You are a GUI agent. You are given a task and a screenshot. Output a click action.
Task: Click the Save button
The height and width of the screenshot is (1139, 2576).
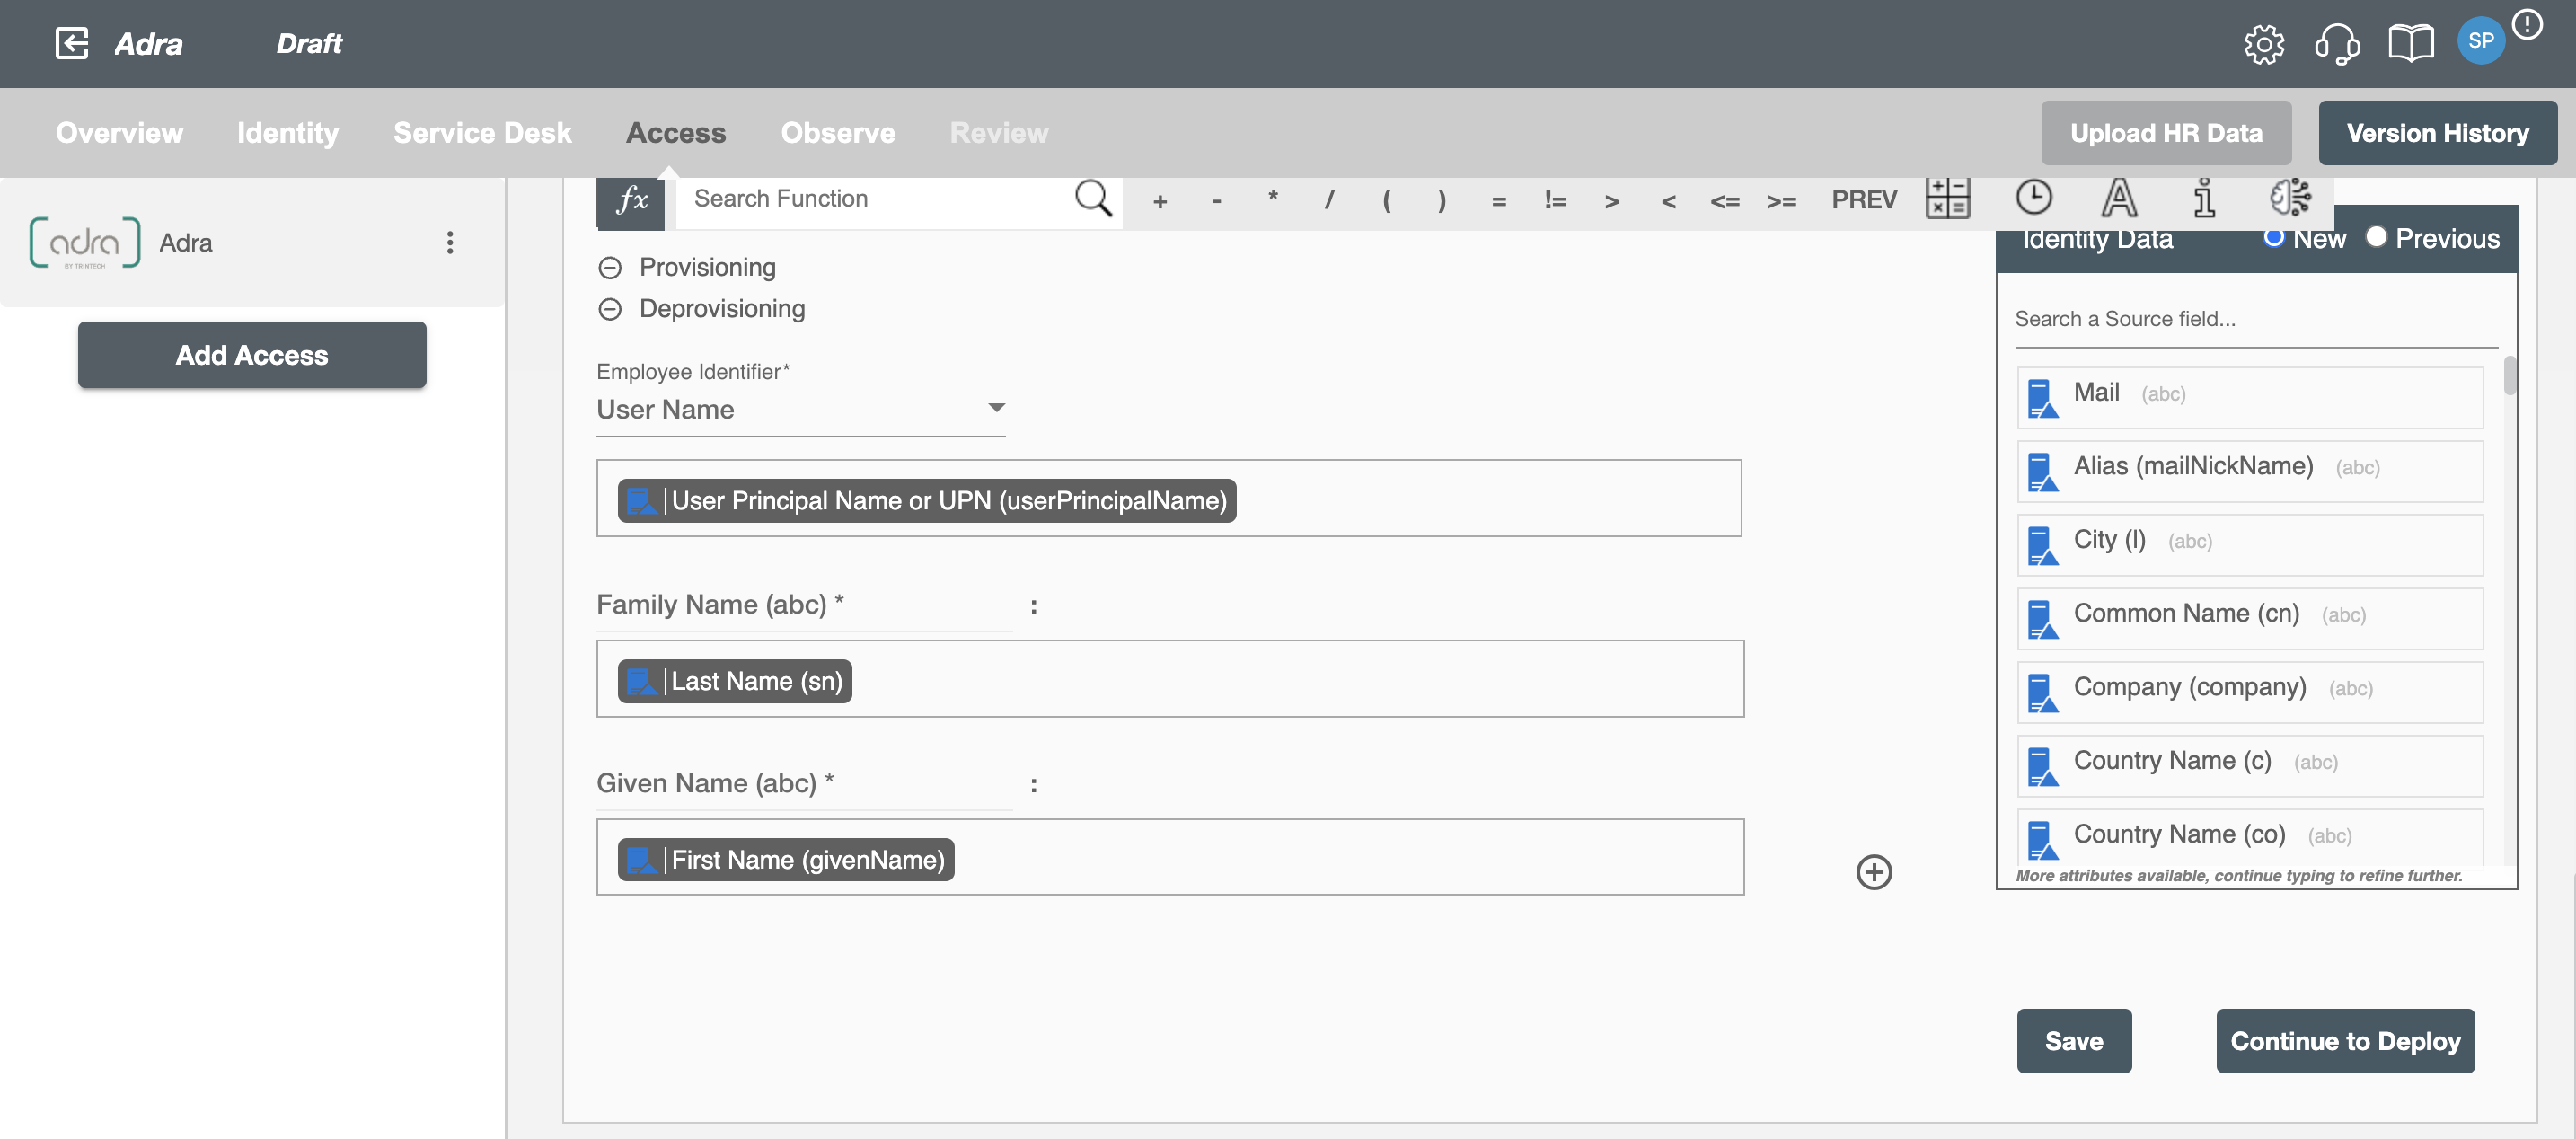(x=2074, y=1041)
